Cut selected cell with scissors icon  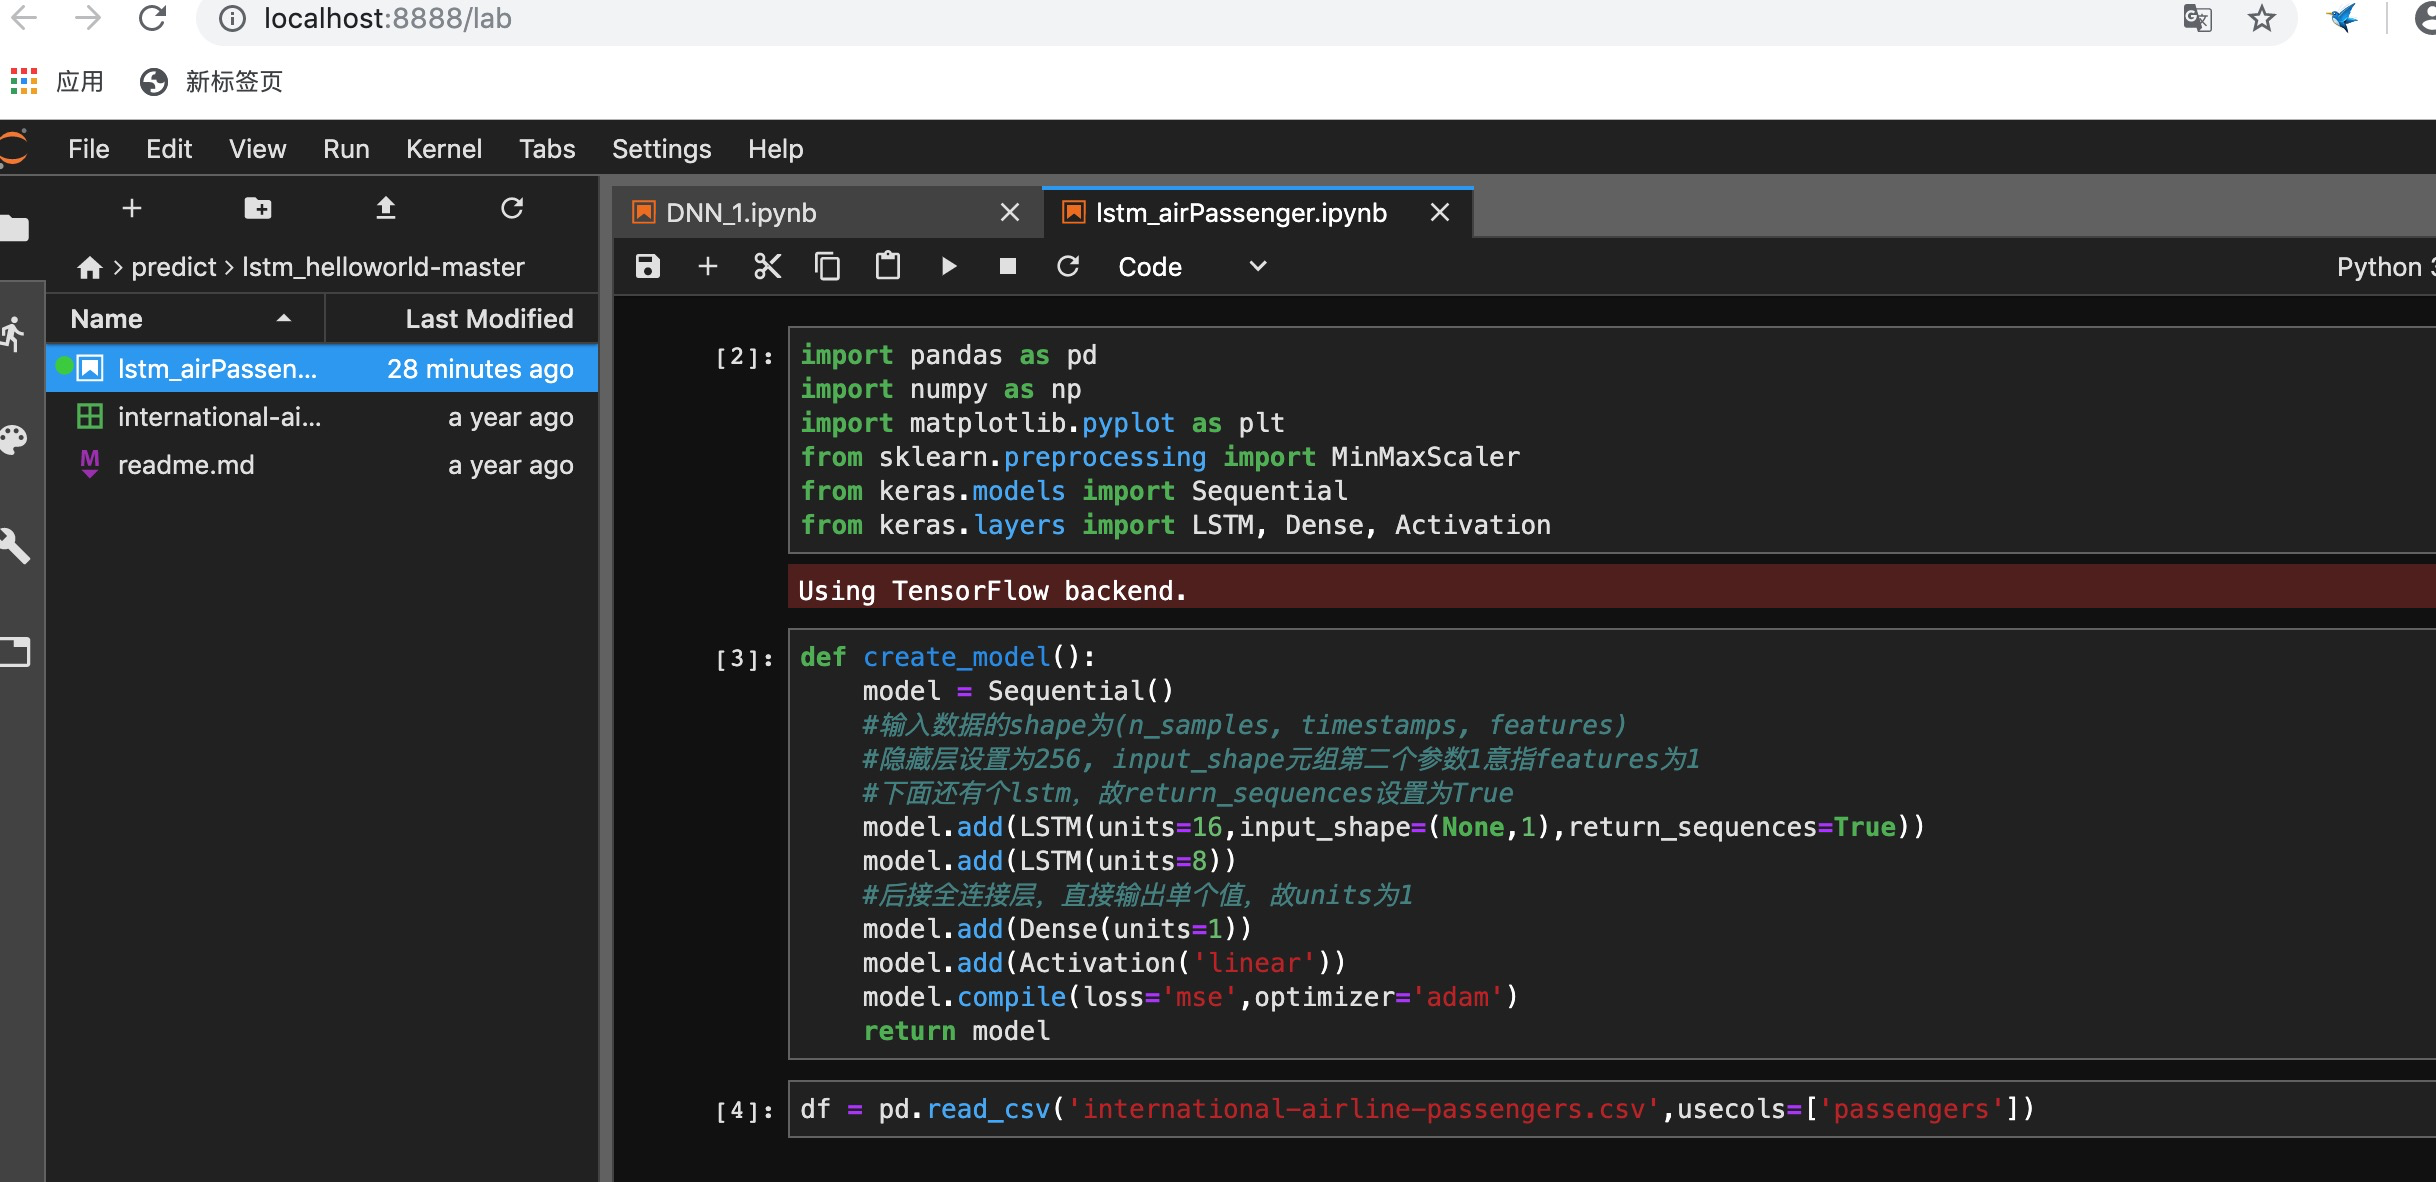pyautogui.click(x=767, y=266)
